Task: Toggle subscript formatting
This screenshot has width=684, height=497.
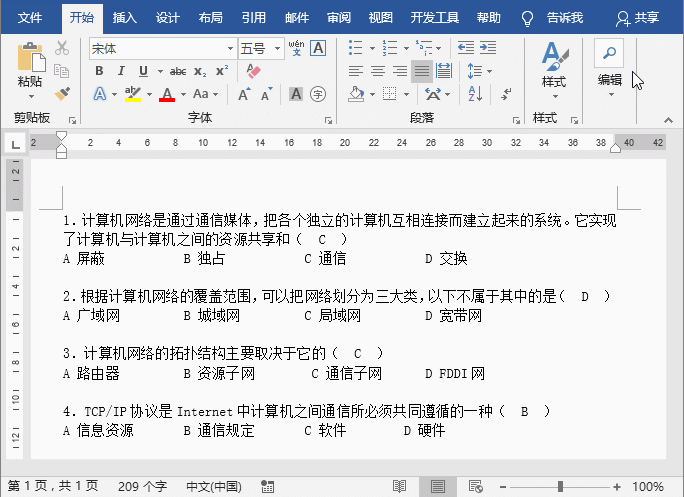Action: (x=200, y=71)
